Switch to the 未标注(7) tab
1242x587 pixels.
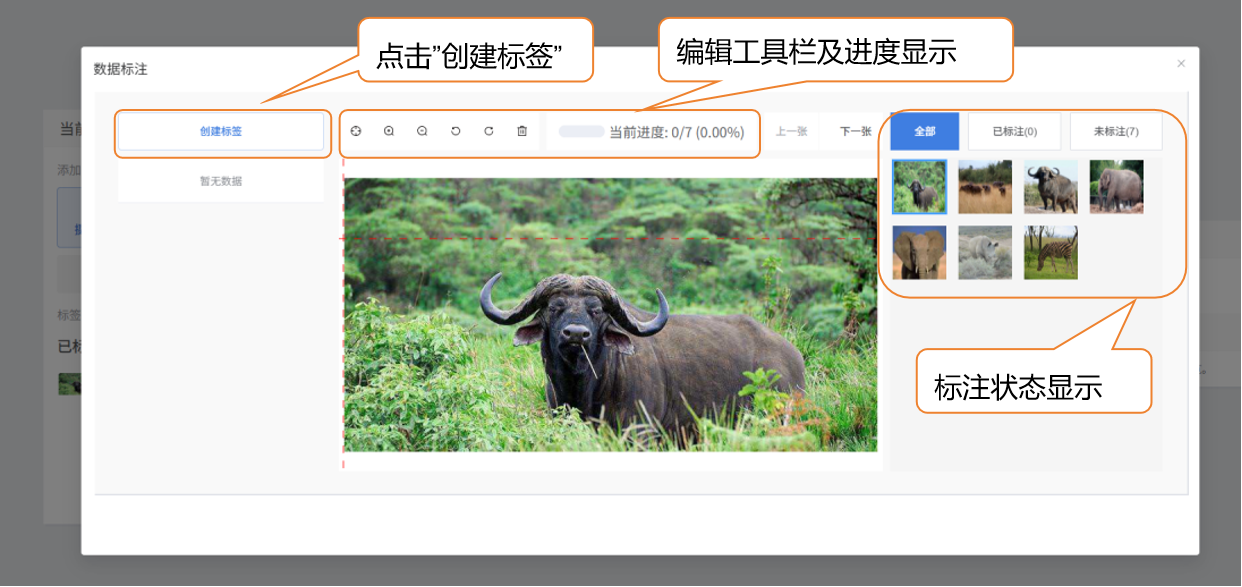pyautogui.click(x=1115, y=131)
